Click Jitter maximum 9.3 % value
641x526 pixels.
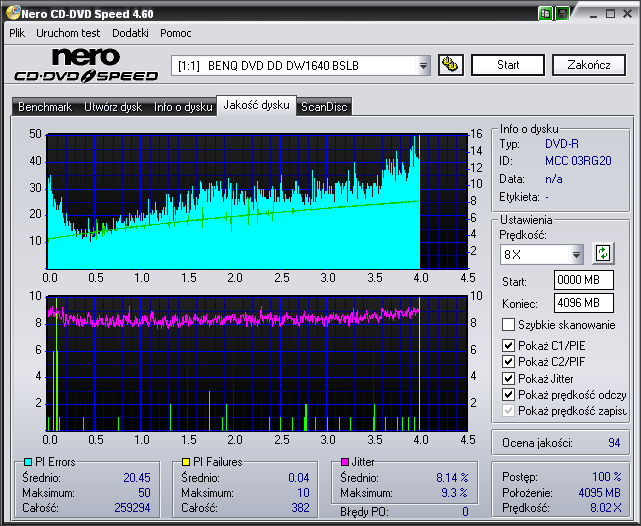455,492
